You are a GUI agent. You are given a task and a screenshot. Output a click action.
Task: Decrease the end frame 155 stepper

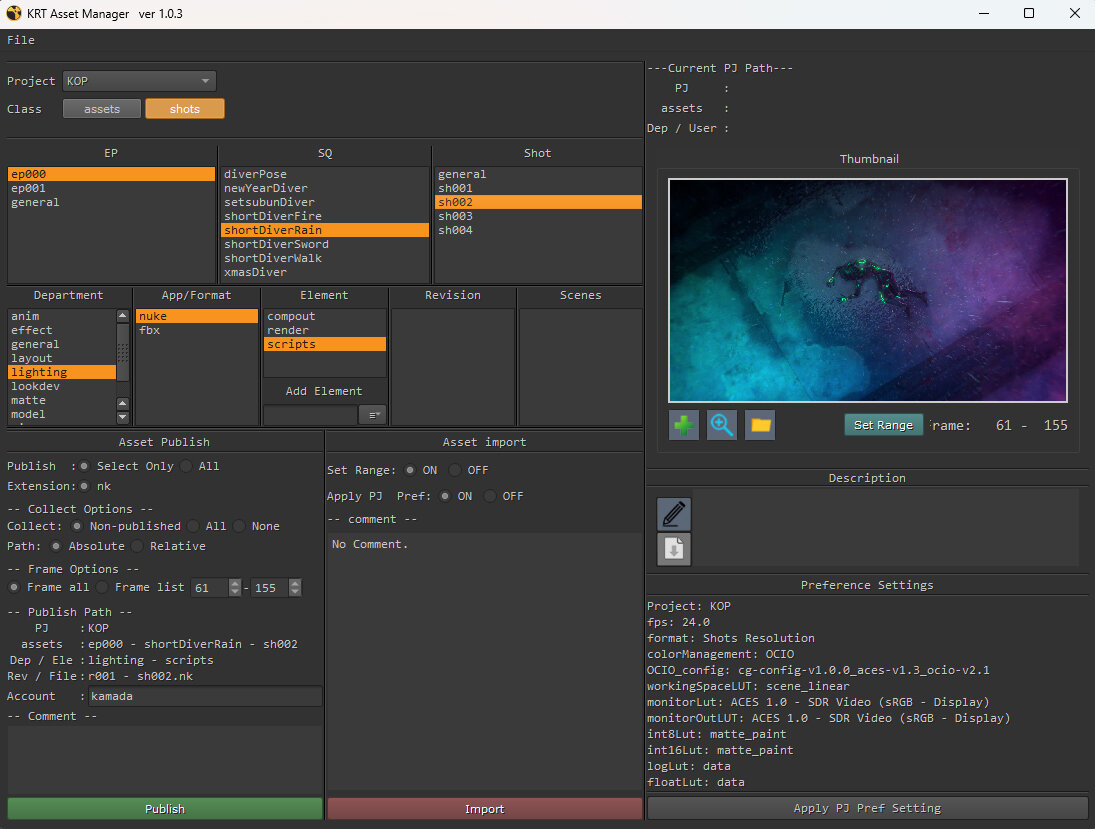point(294,592)
